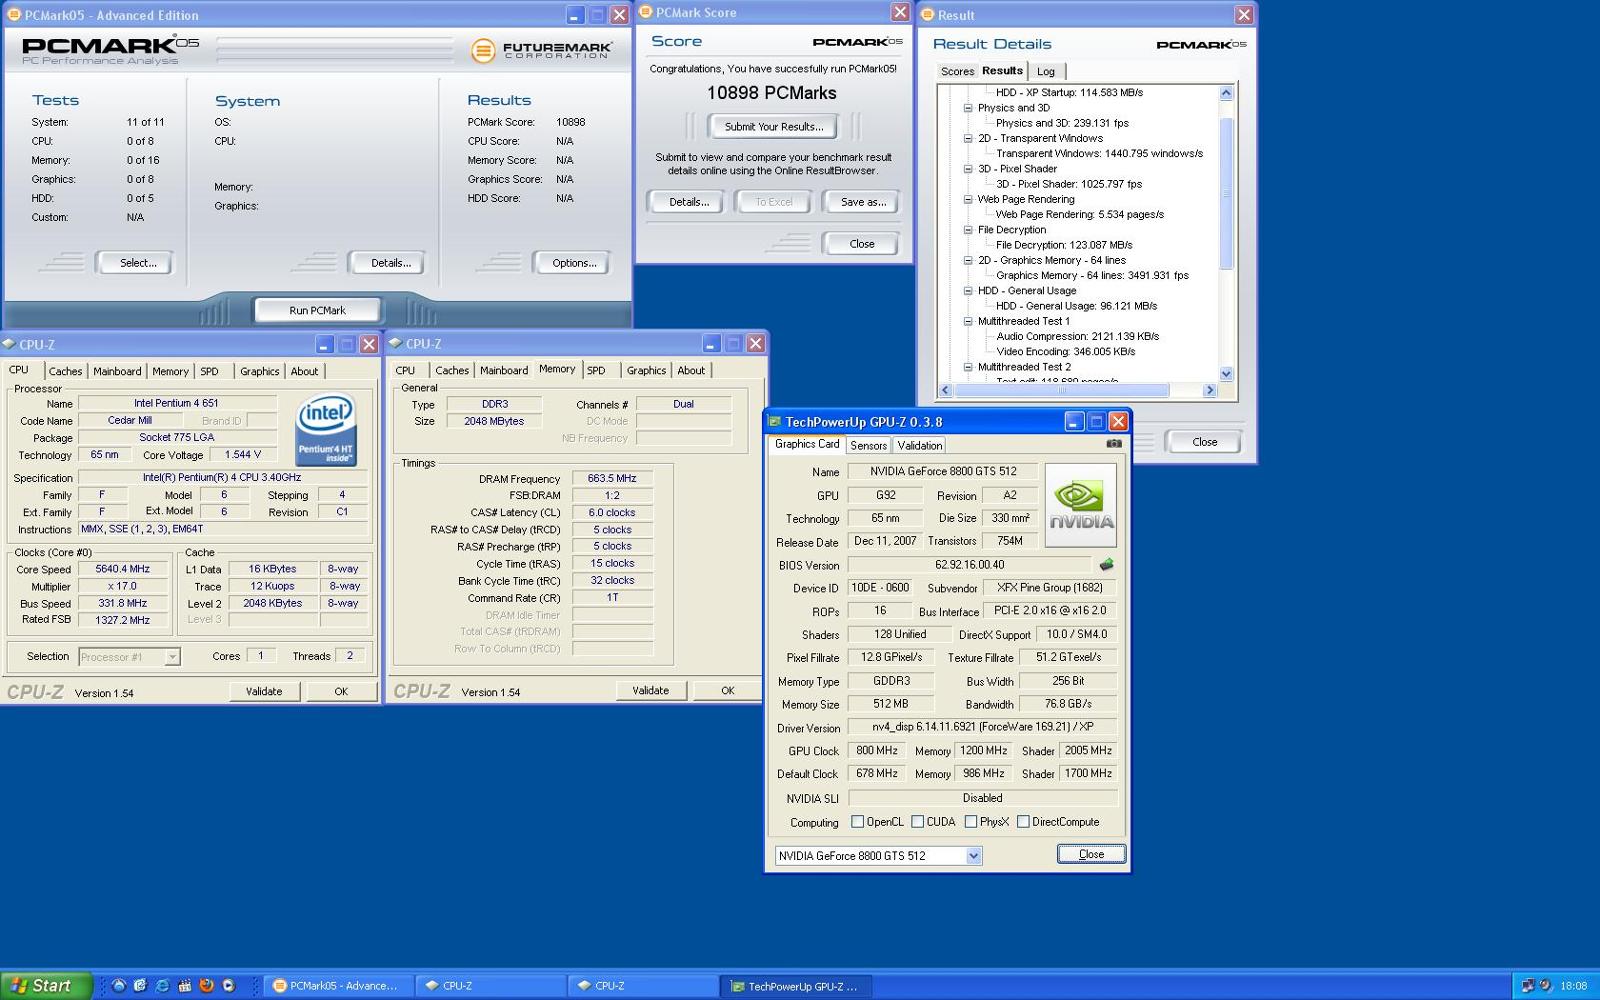
Task: Open the Graphics tab in the CPU-Z window showing the CPU tab
Action: [260, 371]
